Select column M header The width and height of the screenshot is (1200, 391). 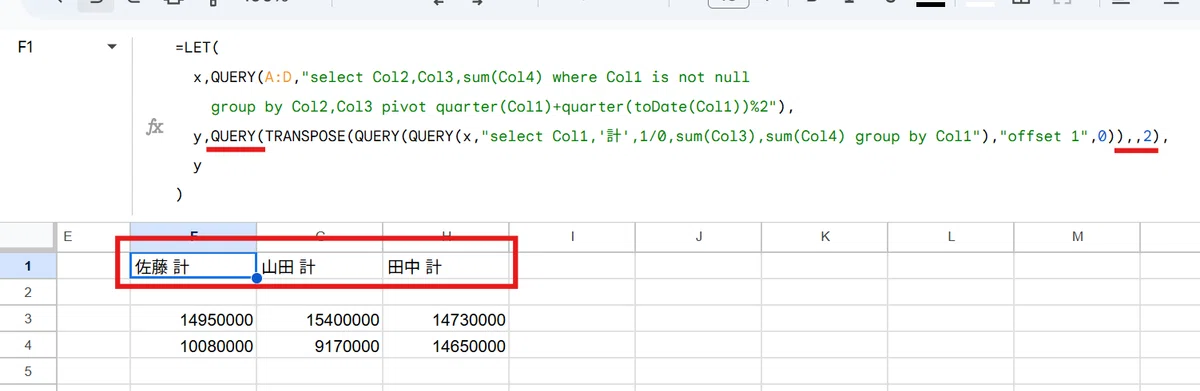point(1077,236)
